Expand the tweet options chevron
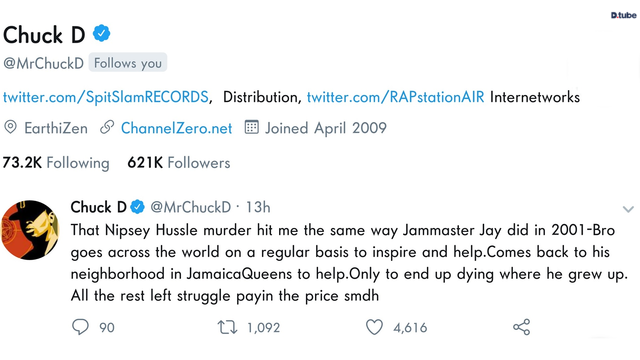This screenshot has width=640, height=360. coord(628,209)
